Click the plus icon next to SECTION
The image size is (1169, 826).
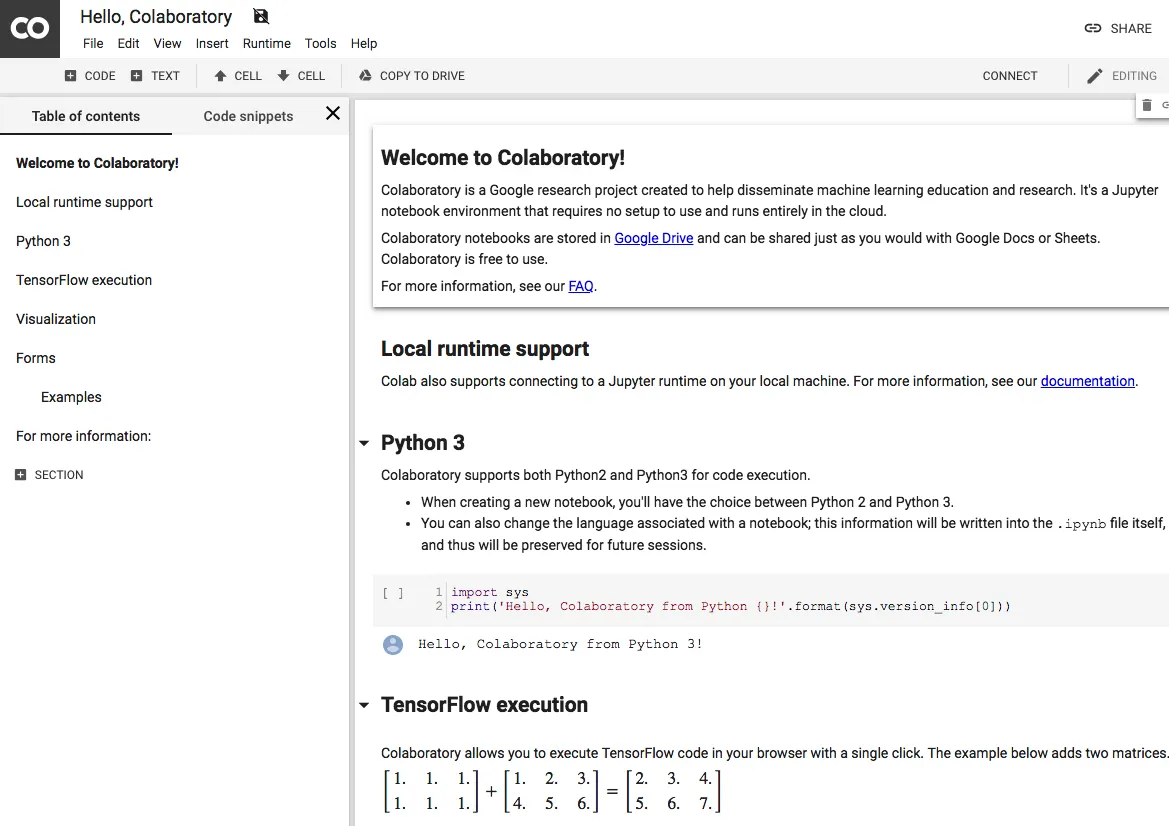(21, 475)
